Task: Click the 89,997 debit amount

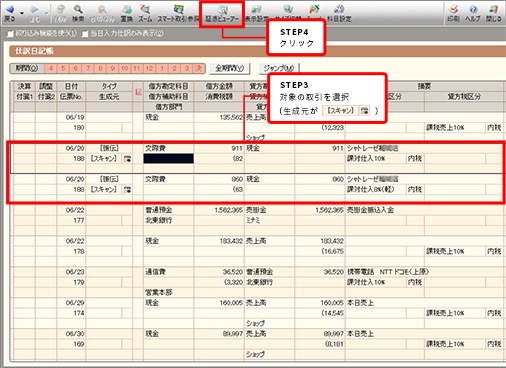Action: (x=233, y=334)
